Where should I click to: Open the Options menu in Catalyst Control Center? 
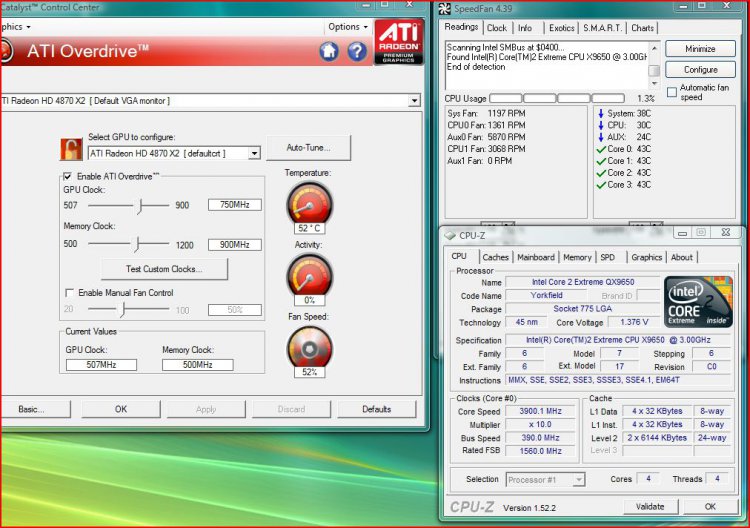[x=348, y=27]
